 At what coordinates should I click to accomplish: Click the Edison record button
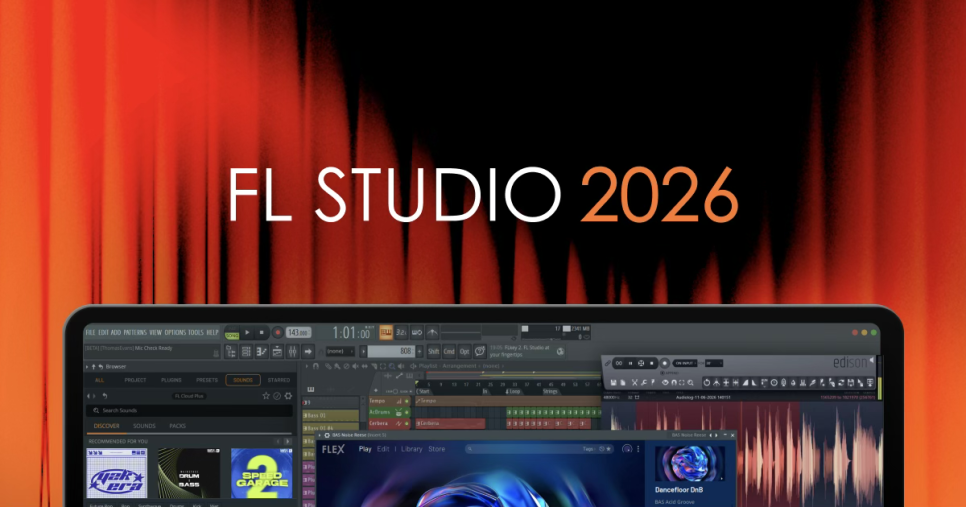665,363
